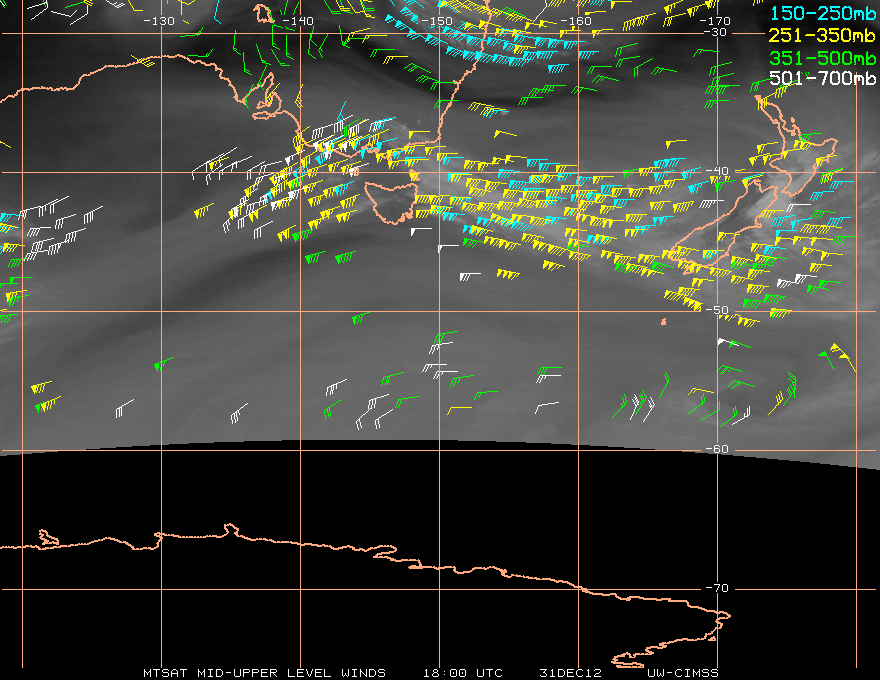Image resolution: width=880 pixels, height=680 pixels.
Task: Click the -40 latitude label
Action: click(x=717, y=171)
